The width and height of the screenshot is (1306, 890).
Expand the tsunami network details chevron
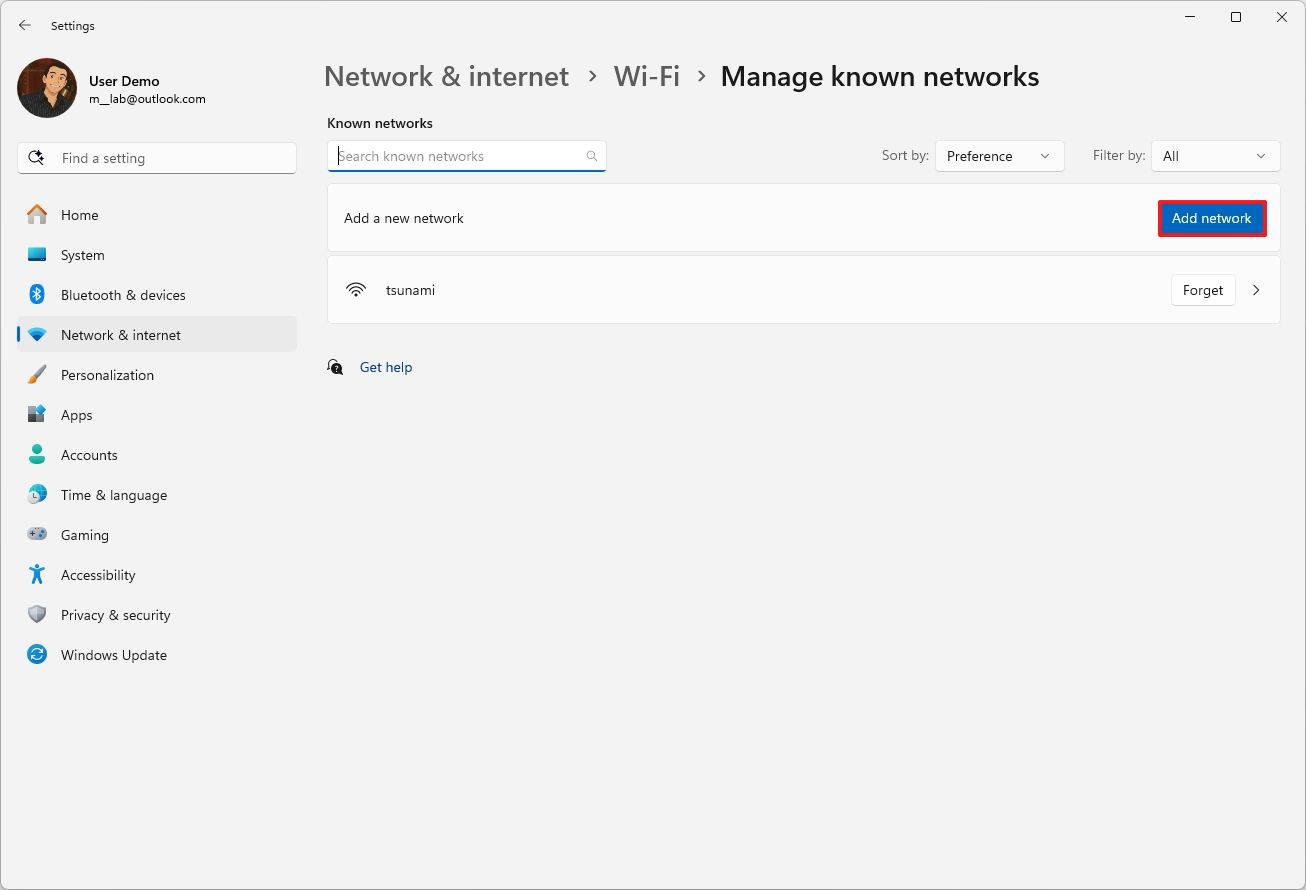(x=1256, y=290)
